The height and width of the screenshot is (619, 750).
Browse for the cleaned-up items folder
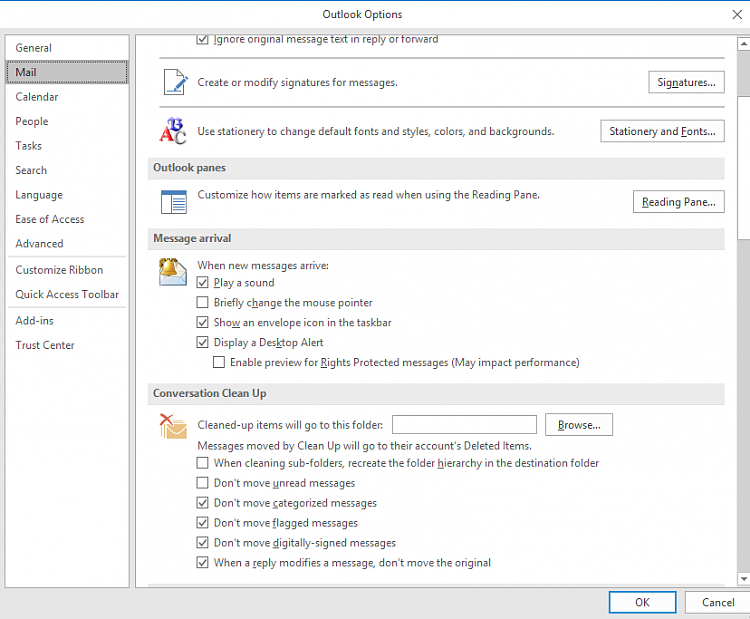(579, 425)
